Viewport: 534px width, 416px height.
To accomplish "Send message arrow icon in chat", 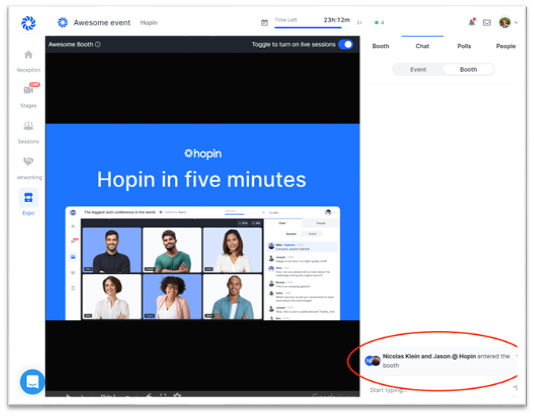I will pos(515,388).
